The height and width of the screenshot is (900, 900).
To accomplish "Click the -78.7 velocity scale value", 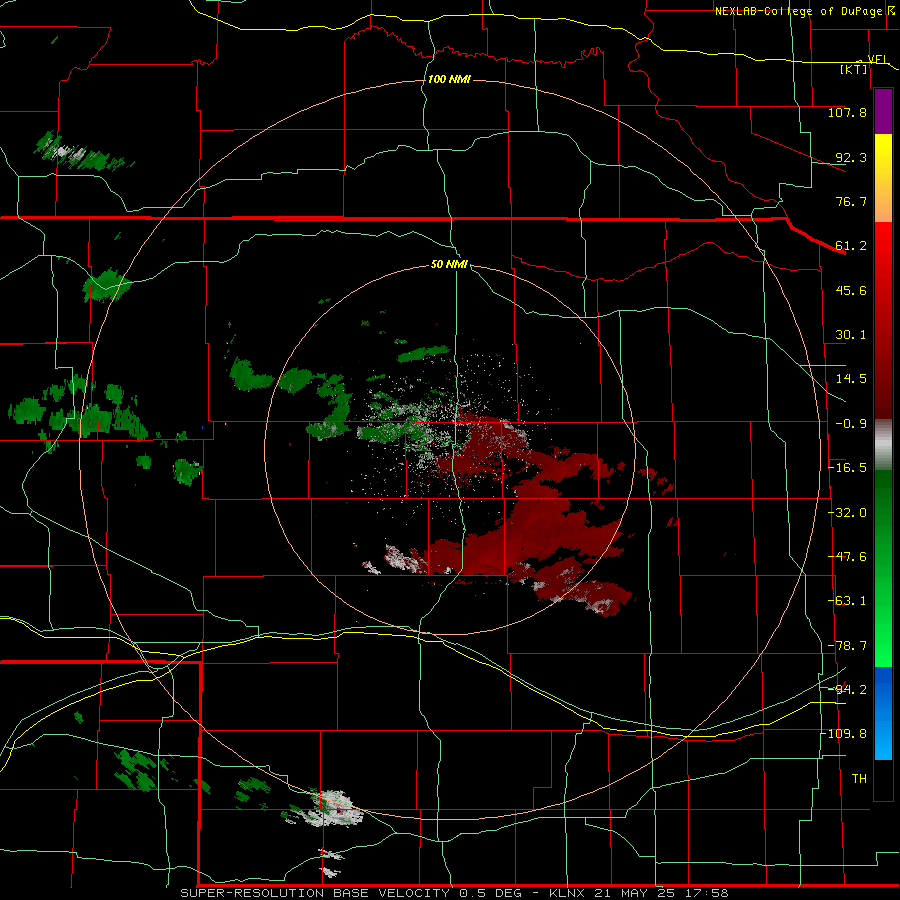I will coord(847,646).
